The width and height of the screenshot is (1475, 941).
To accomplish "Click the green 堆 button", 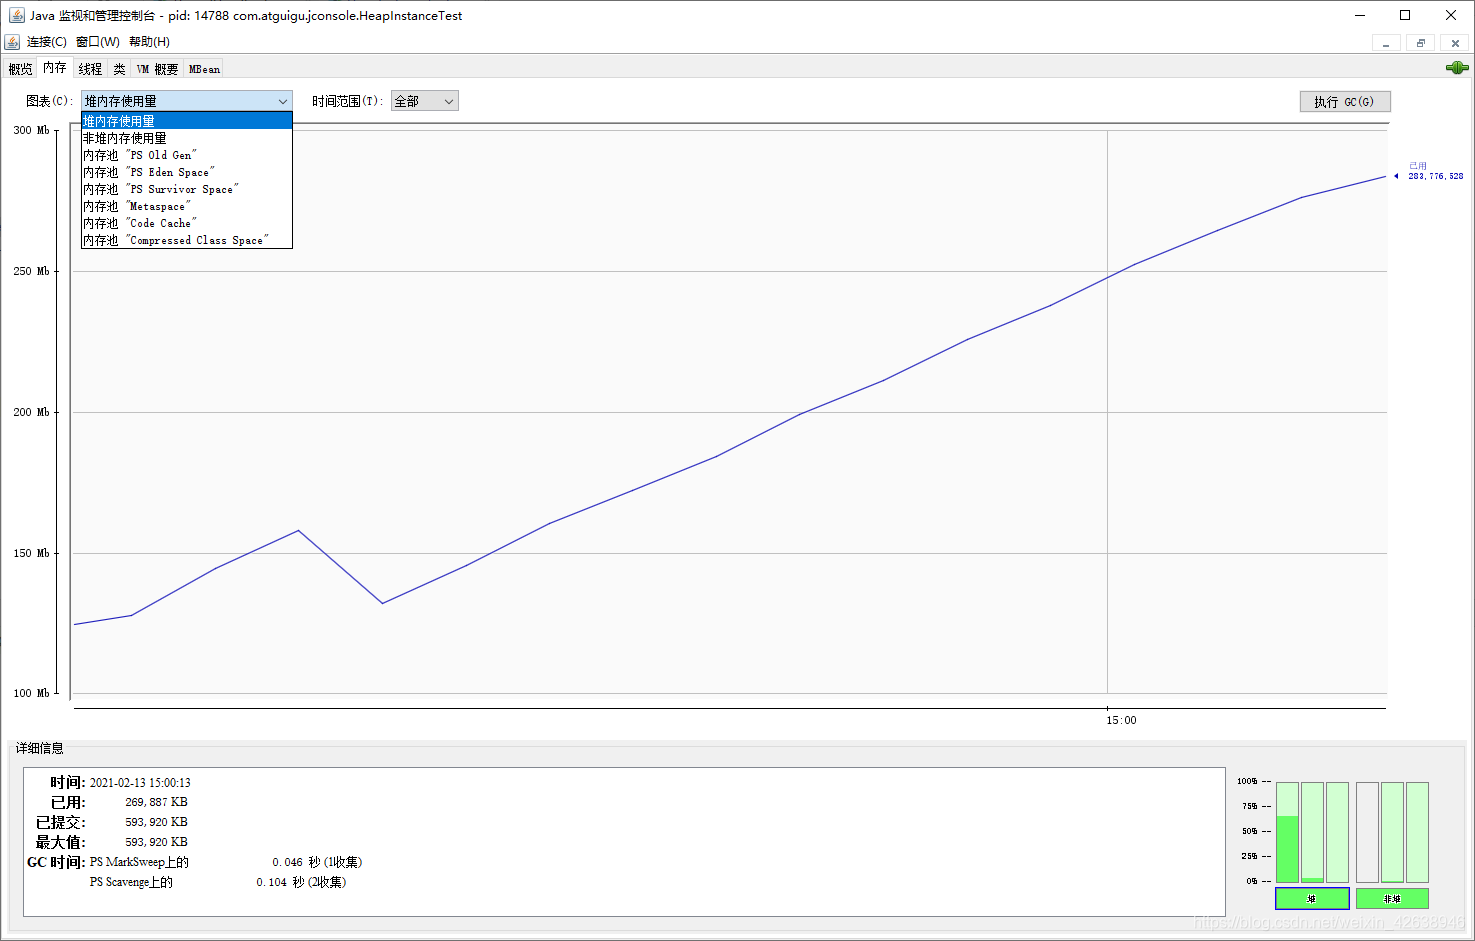I will coord(1312,898).
